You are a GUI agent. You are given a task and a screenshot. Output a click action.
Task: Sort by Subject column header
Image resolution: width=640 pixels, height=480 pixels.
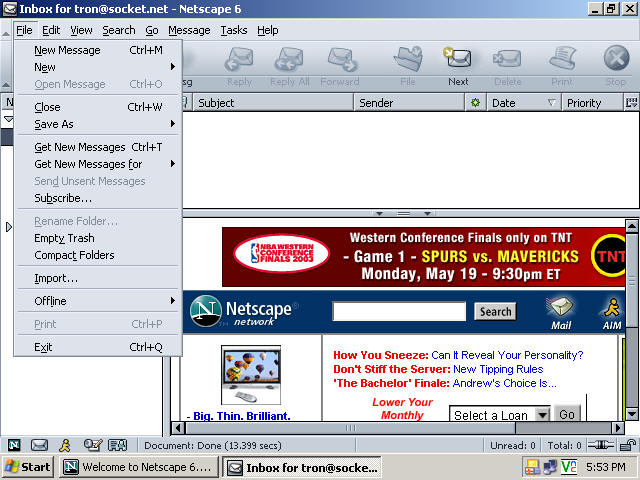pos(273,103)
